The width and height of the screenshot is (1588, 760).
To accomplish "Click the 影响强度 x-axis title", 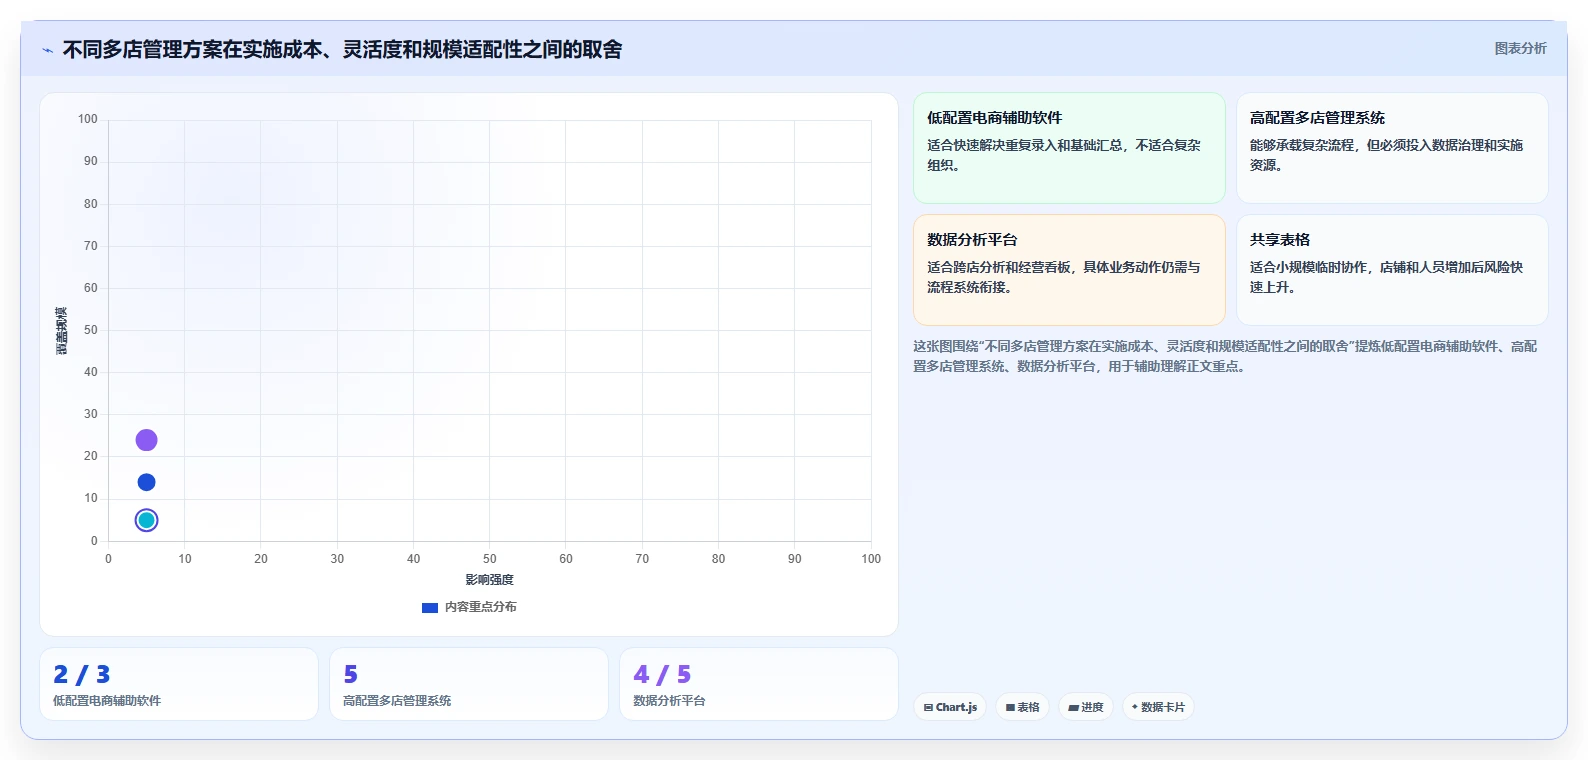I will (x=489, y=580).
